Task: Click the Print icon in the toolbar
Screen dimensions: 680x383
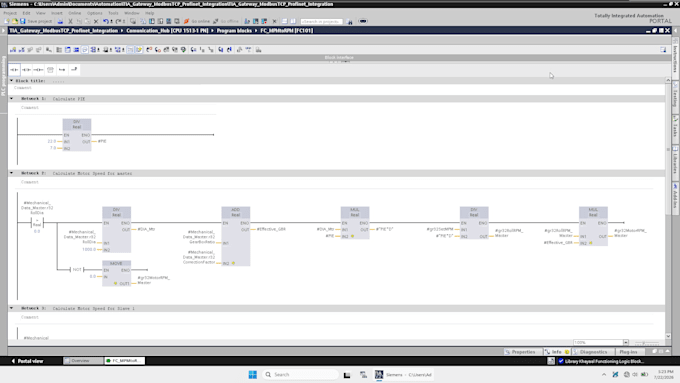Action: pos(60,21)
